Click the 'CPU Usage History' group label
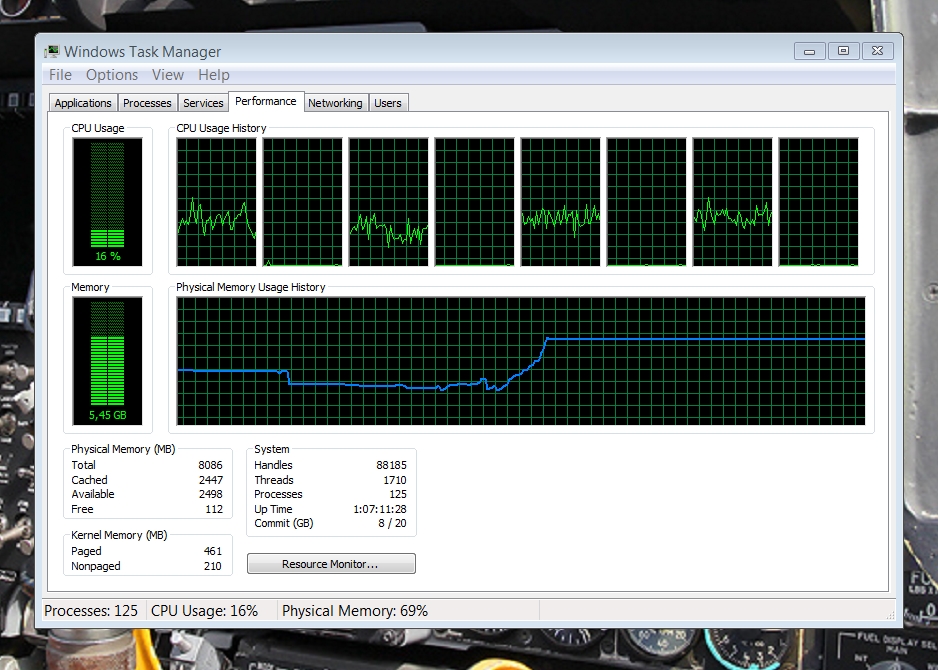The width and height of the screenshot is (938, 670). [221, 128]
